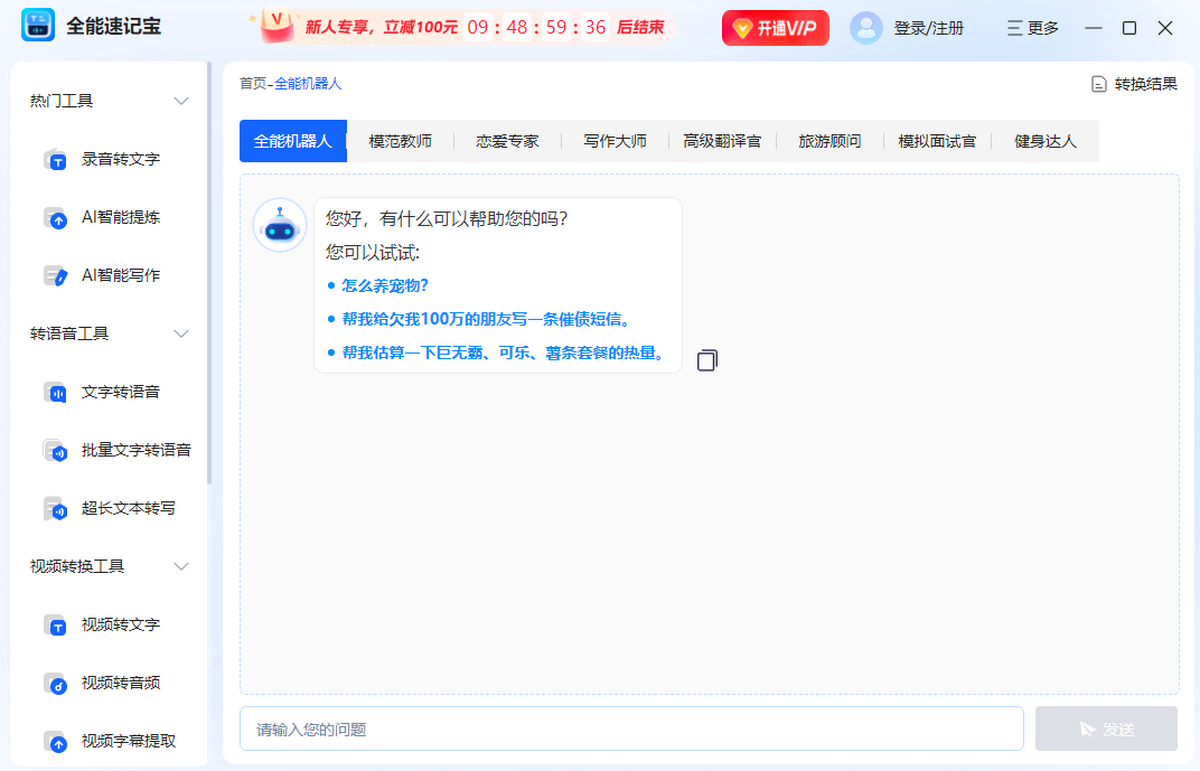
Task: Open the AI智能提炼 tool icon
Action: point(55,218)
